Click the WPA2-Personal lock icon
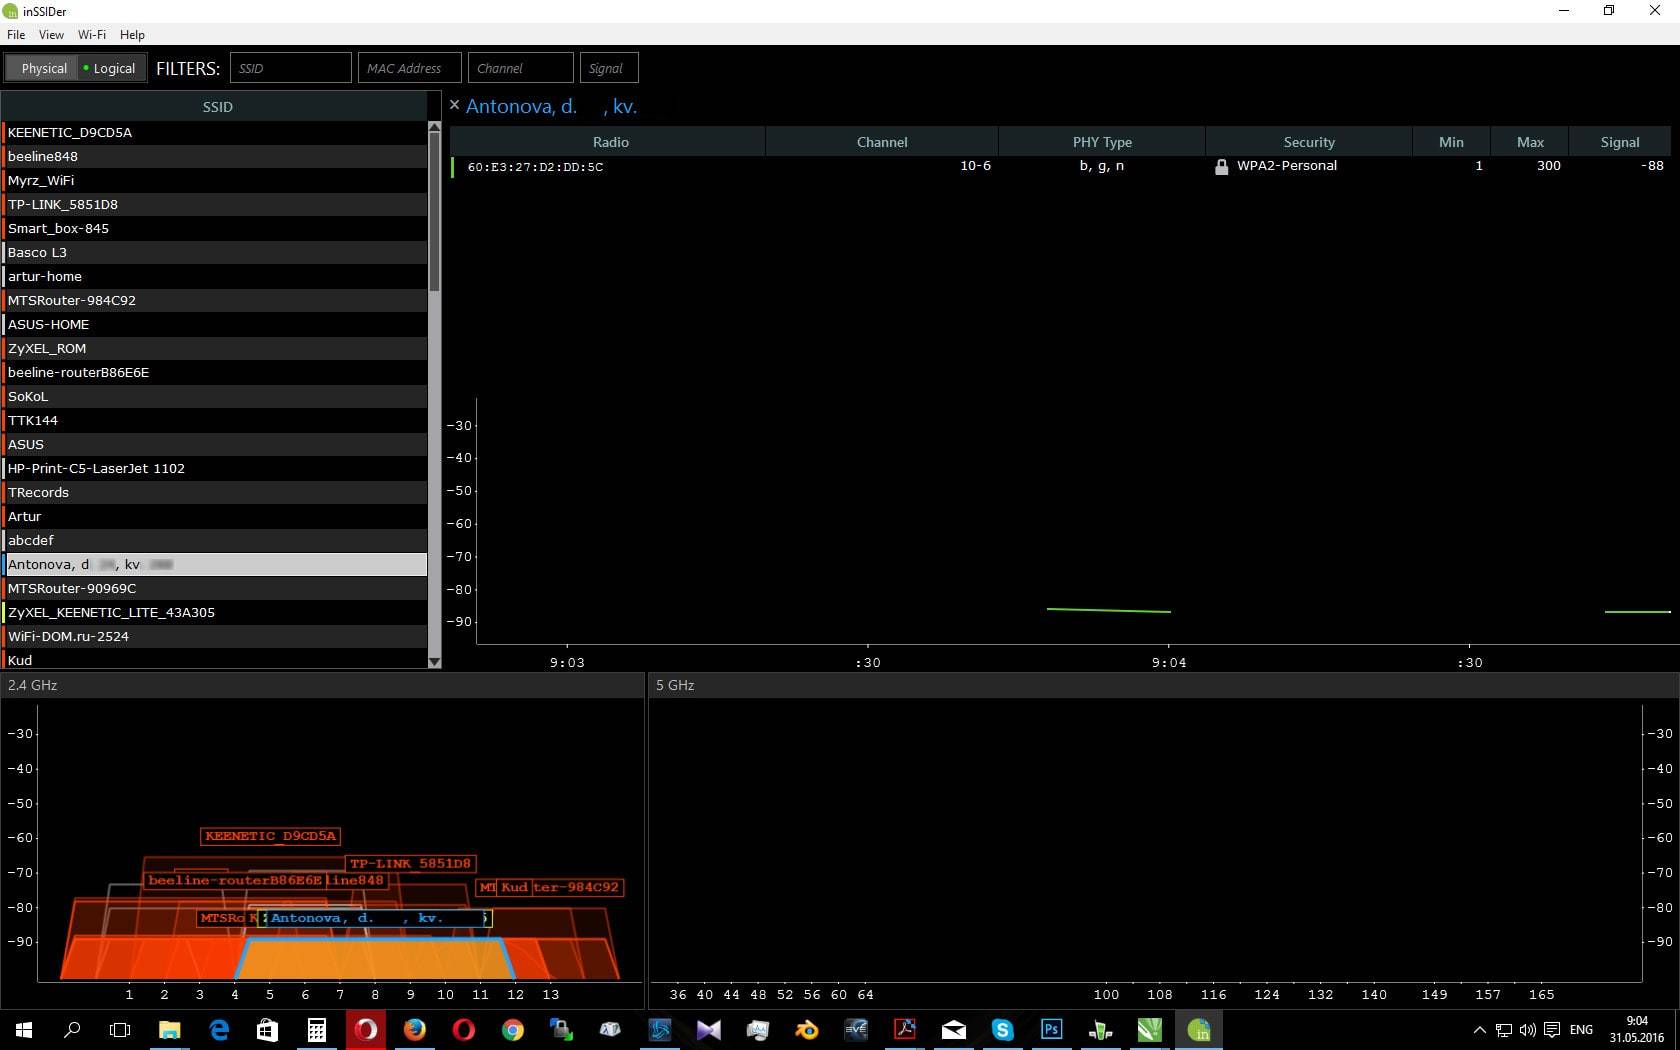Screen dimensions: 1680x1050 [x=1221, y=167]
